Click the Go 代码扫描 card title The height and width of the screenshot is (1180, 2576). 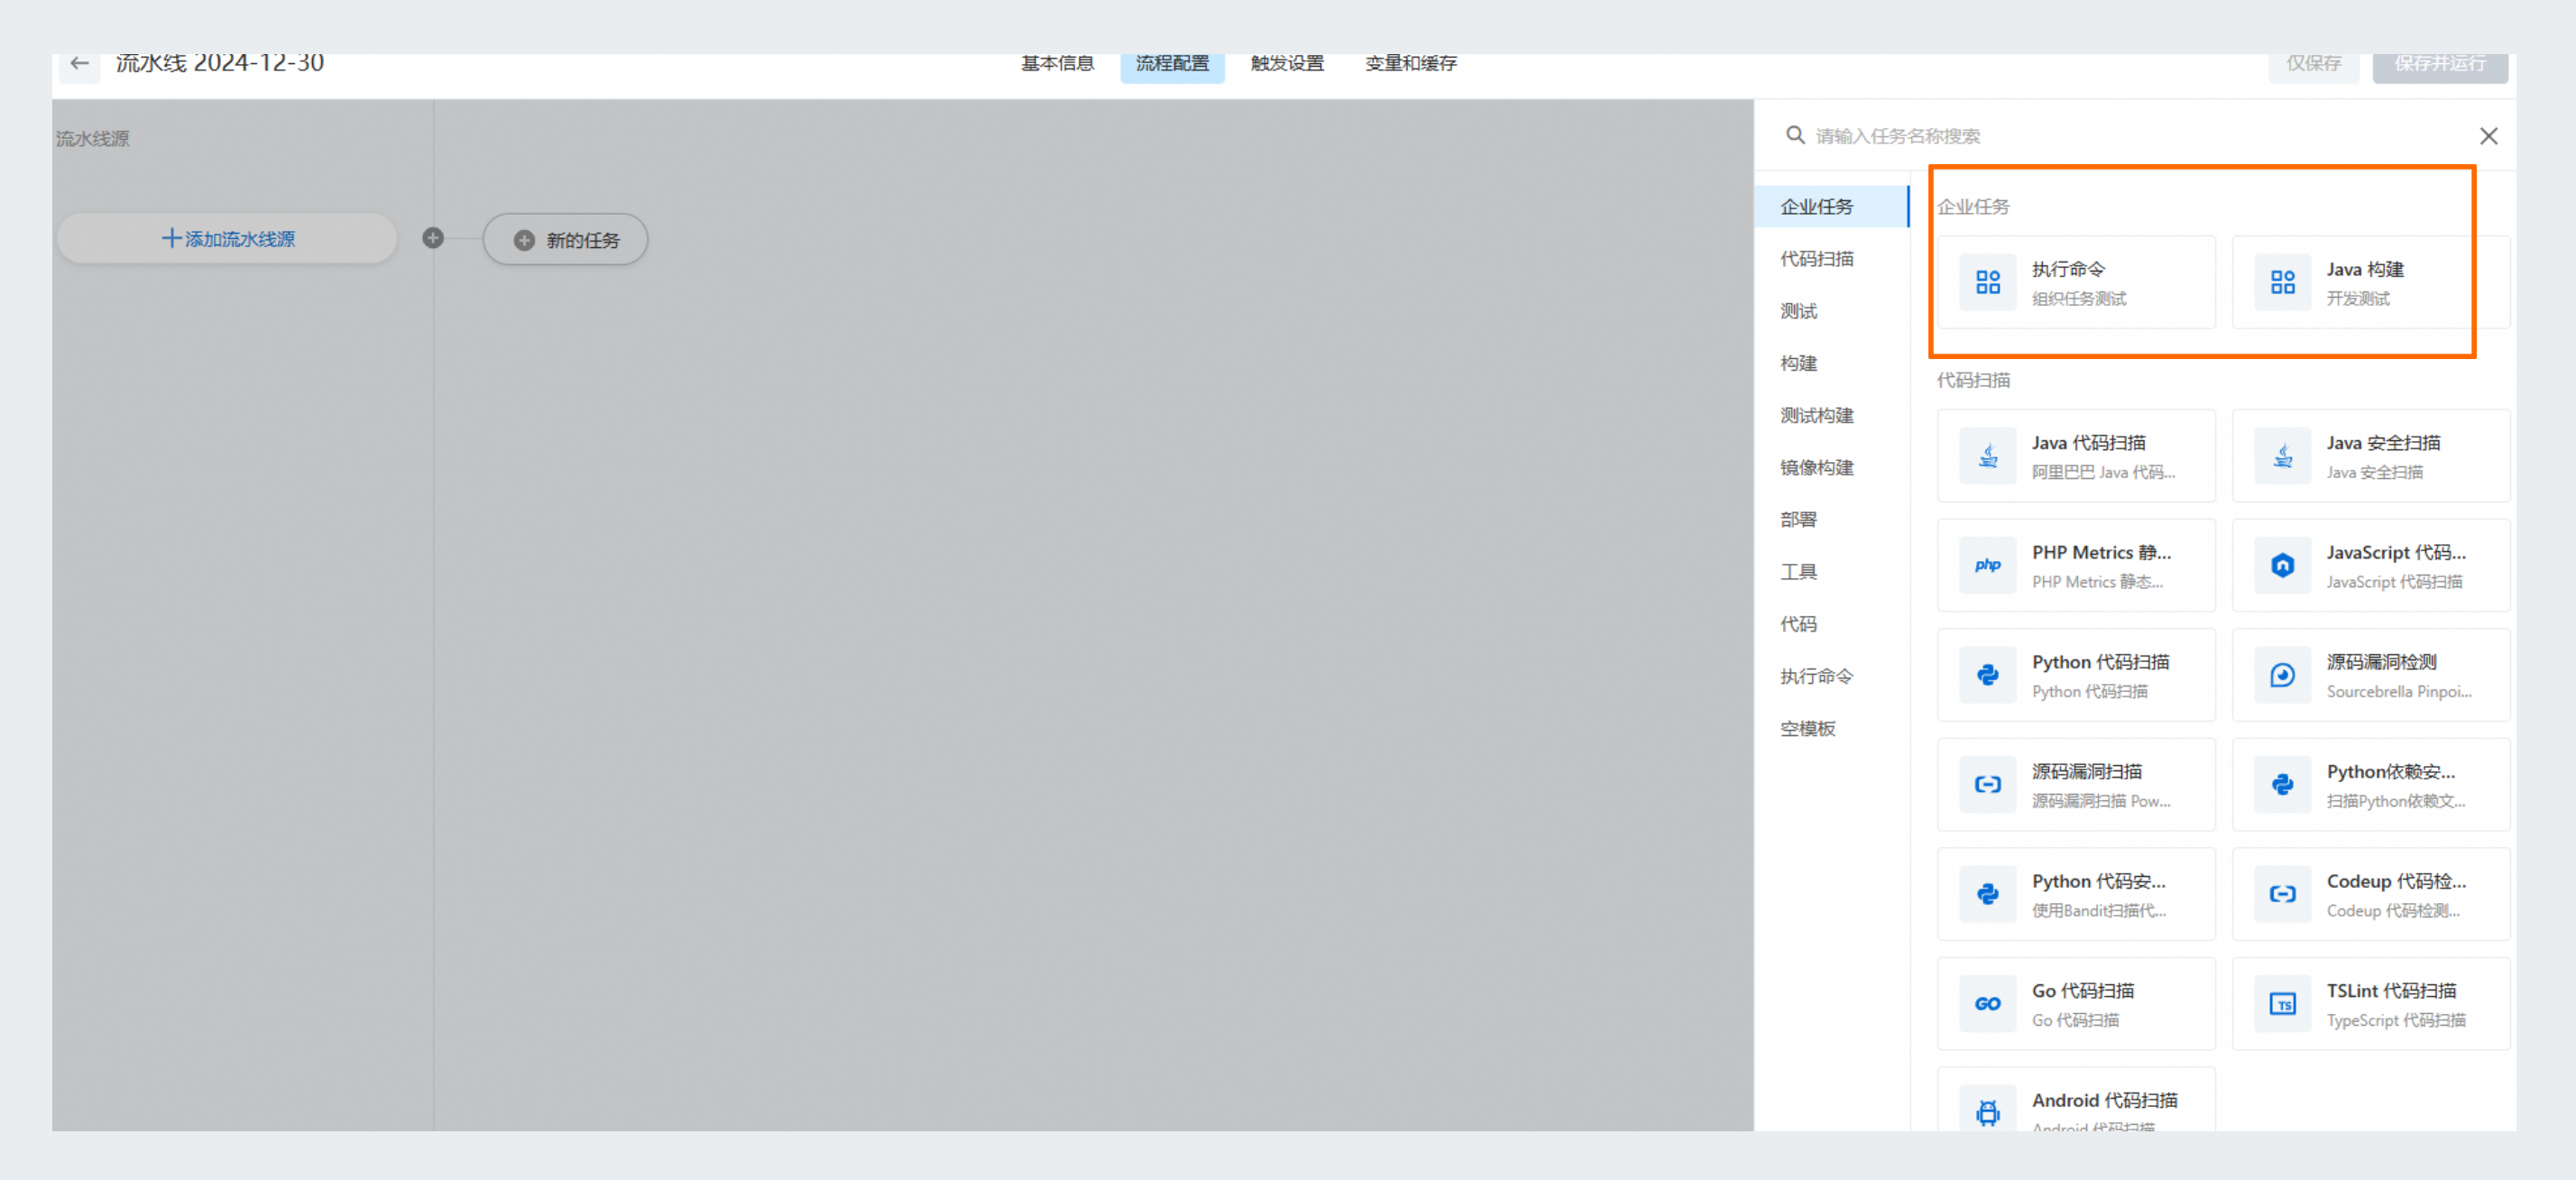pos(2083,990)
